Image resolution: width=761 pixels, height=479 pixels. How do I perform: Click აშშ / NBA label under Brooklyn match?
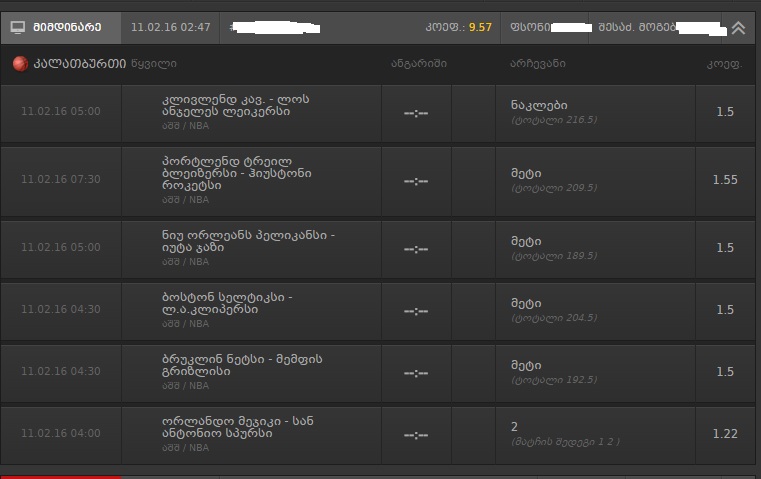tap(185, 386)
